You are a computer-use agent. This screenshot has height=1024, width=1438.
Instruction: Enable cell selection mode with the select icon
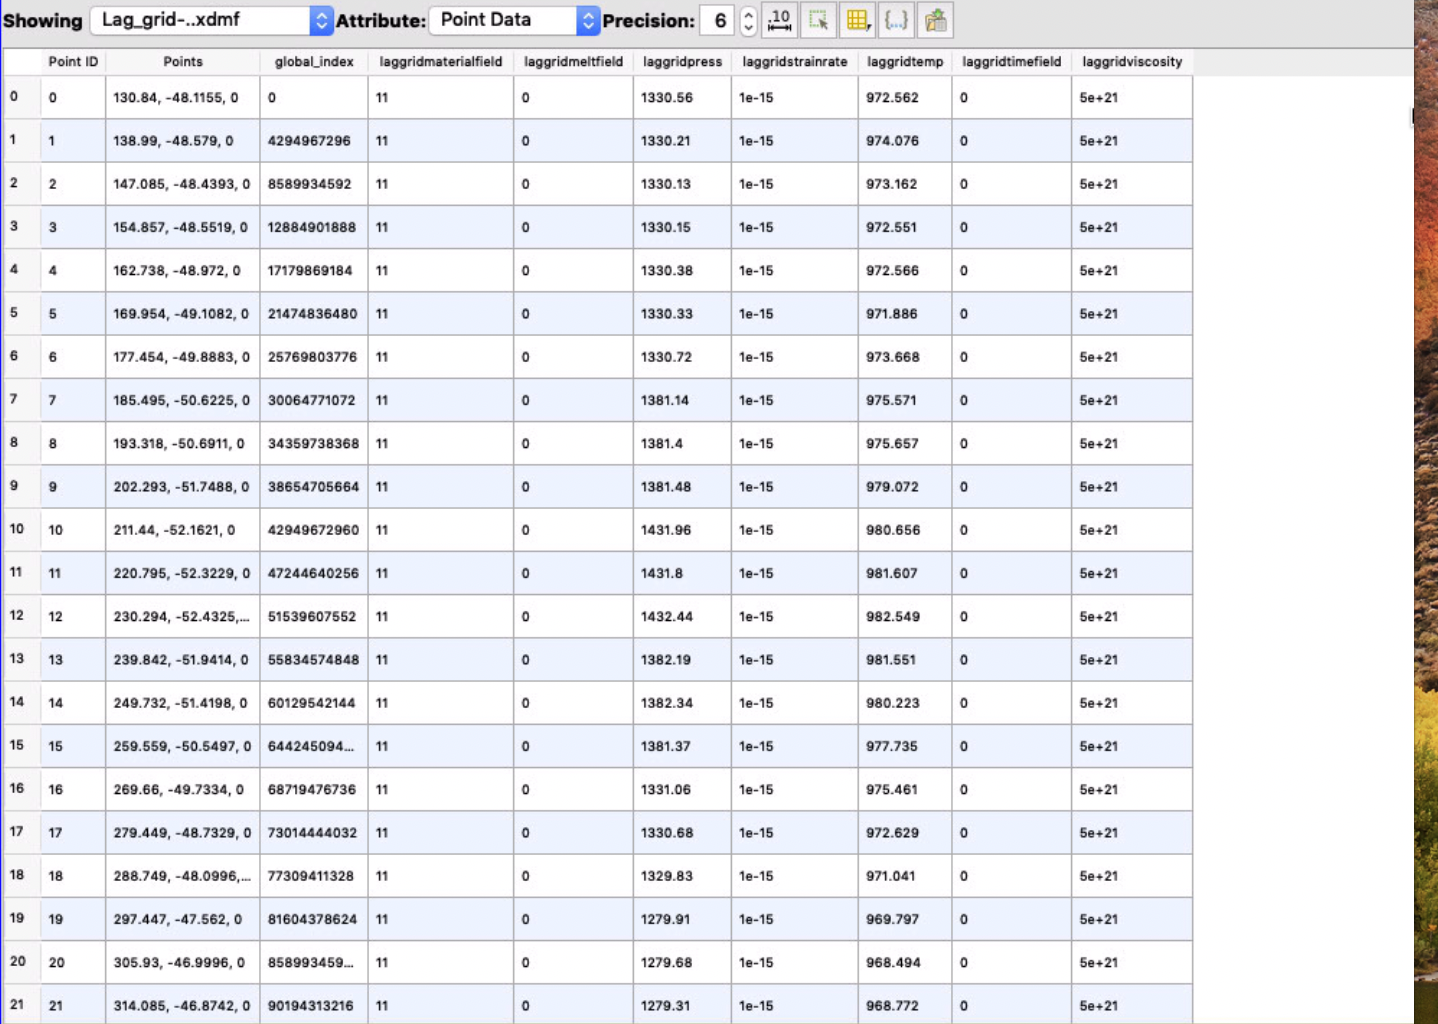click(816, 19)
